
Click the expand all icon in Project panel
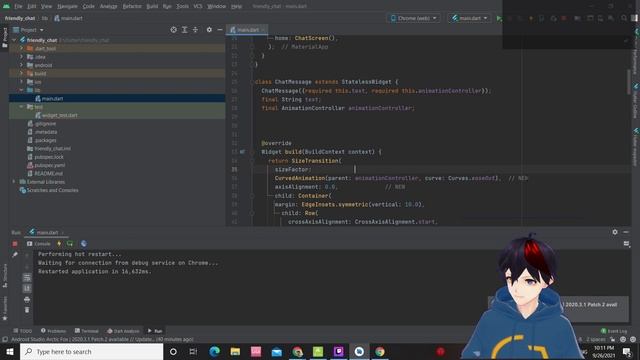coord(184,30)
